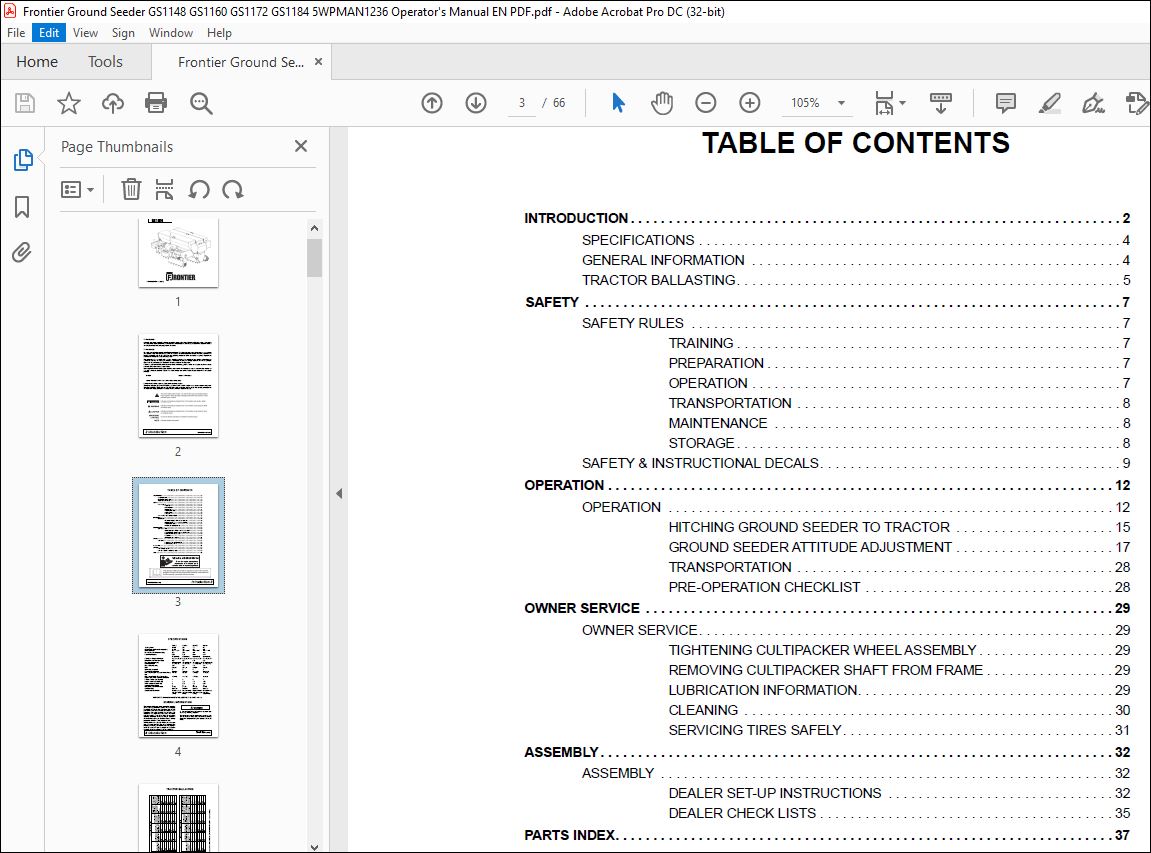1151x853 pixels.
Task: Go to the previous page with the up arrow
Action: 432,103
